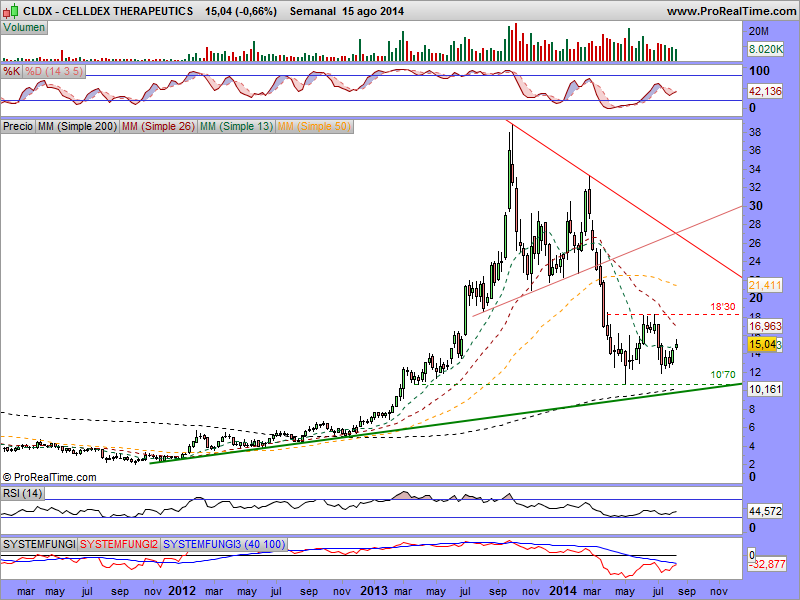Click the date 15 ago 2014
Image resolution: width=800 pixels, height=600 pixels.
tap(373, 11)
